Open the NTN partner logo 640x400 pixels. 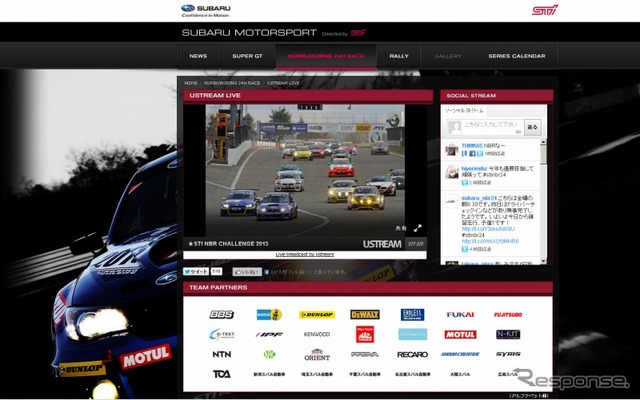[222, 354]
